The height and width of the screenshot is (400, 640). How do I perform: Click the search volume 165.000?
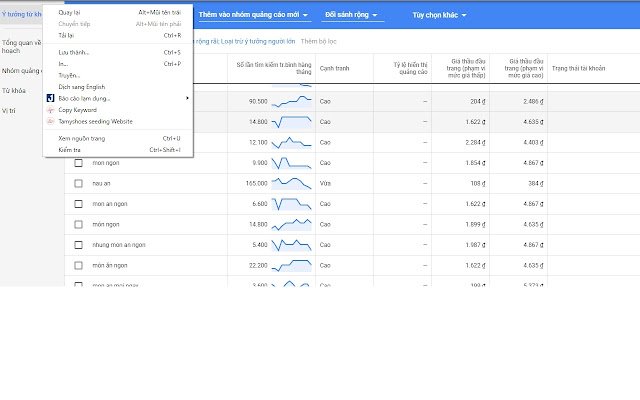(x=256, y=183)
